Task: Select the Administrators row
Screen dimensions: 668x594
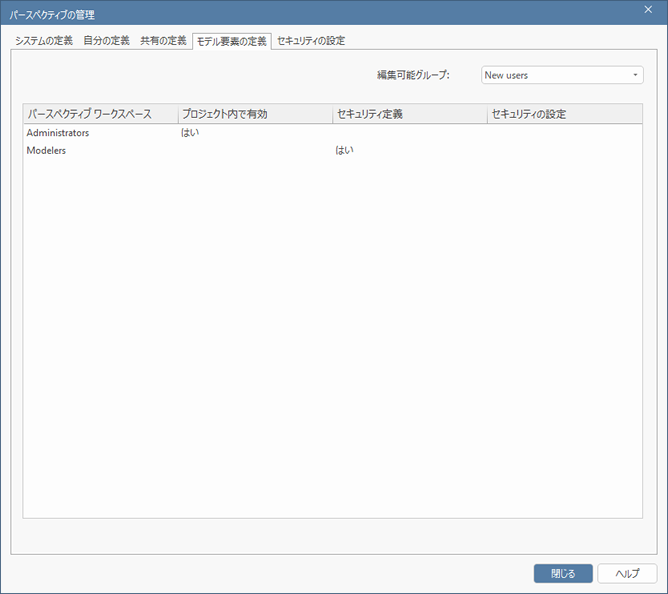Action: (332, 133)
